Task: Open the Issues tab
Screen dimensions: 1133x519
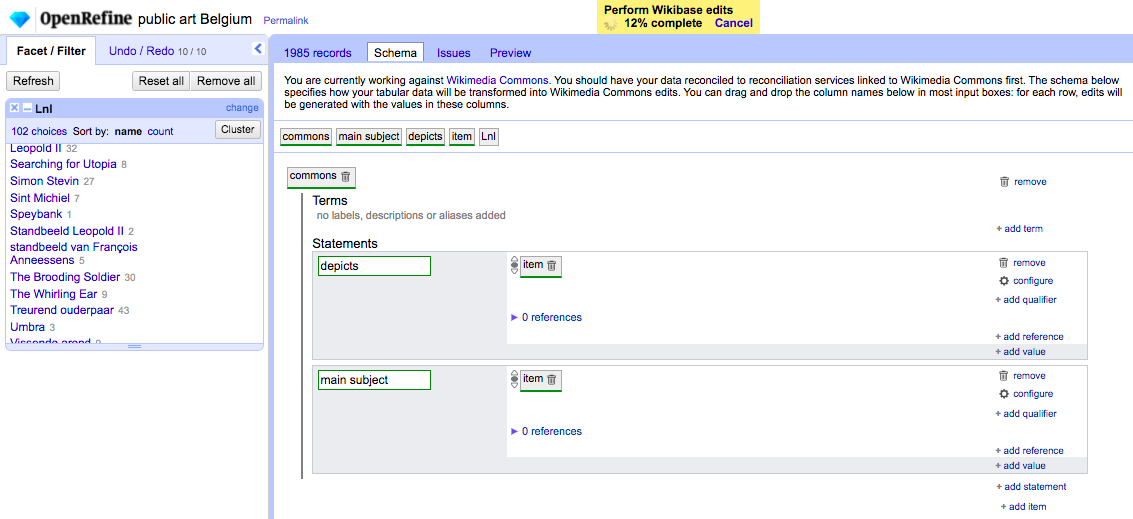Action: point(454,53)
